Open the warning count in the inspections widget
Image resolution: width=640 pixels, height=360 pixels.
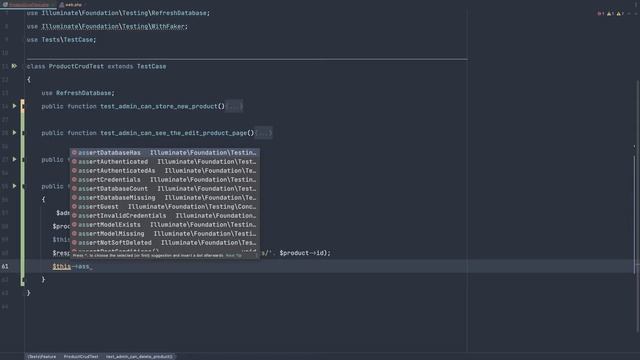click(611, 13)
